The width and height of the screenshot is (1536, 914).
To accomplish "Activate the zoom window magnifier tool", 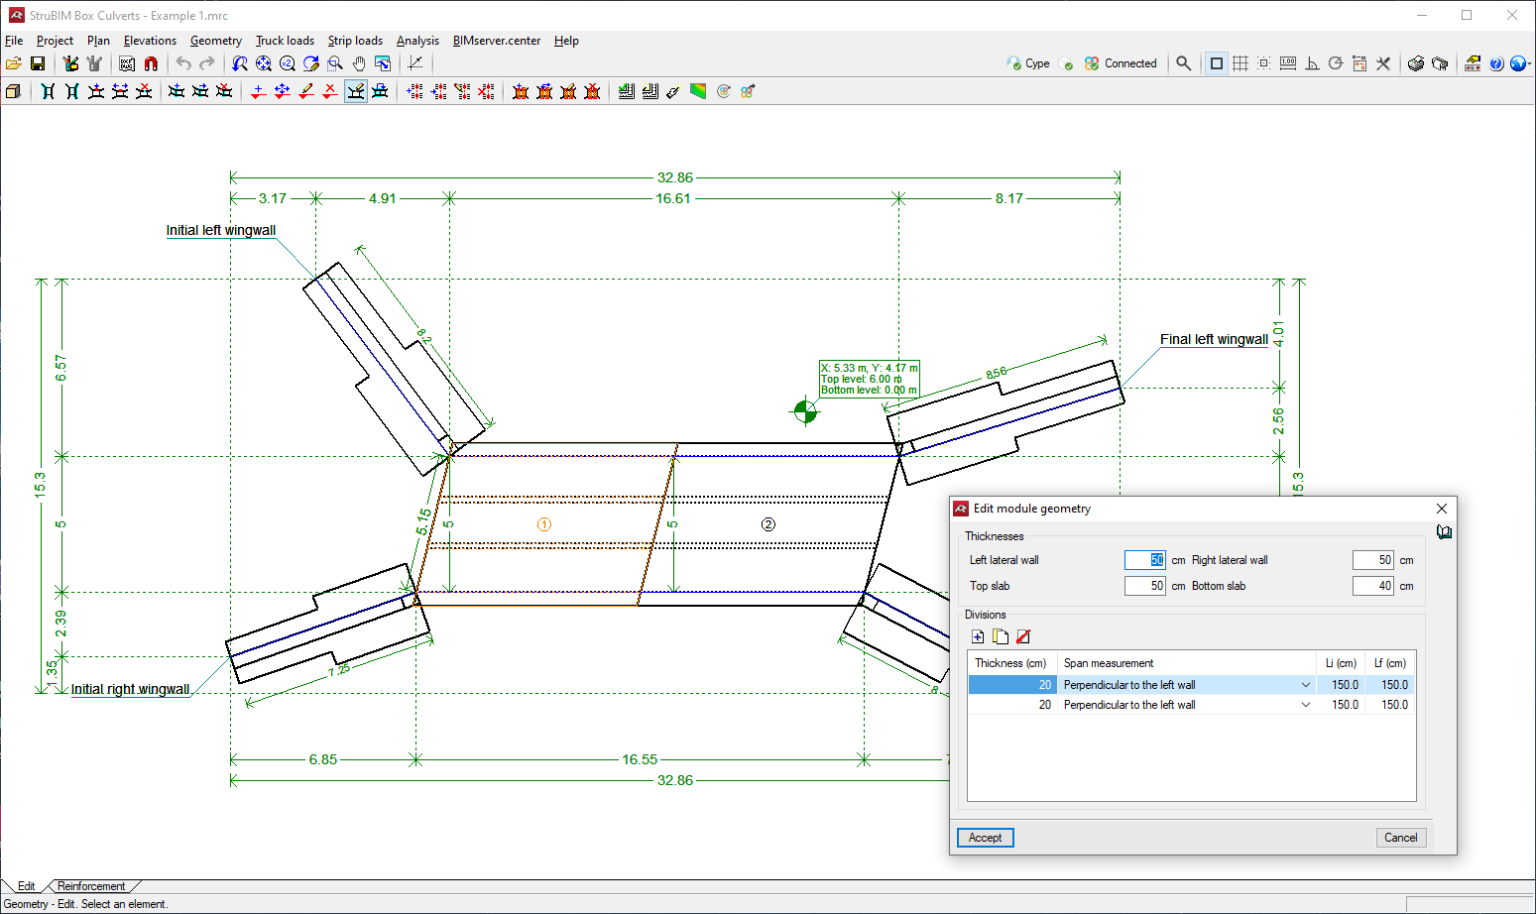I will (335, 63).
